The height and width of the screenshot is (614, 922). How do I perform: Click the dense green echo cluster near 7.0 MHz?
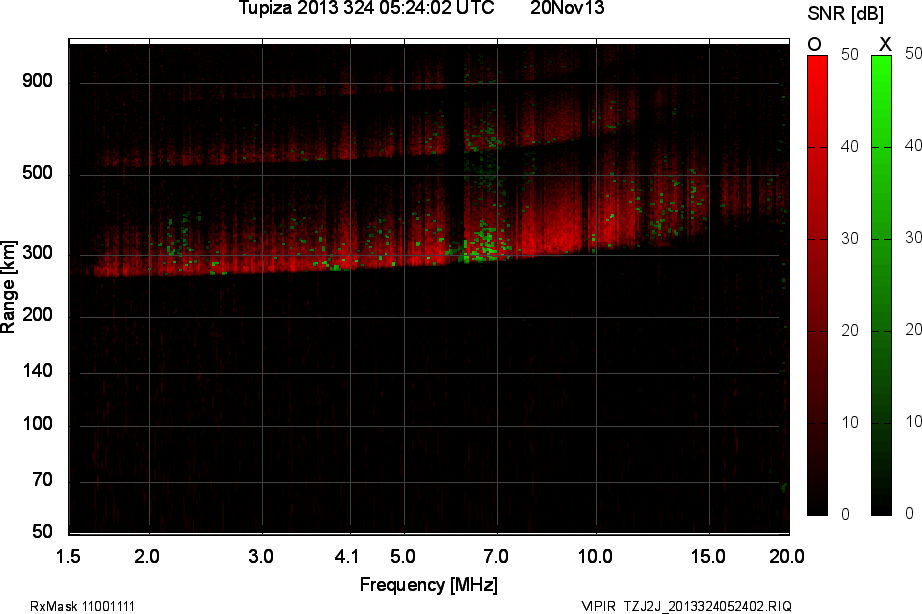(x=483, y=244)
